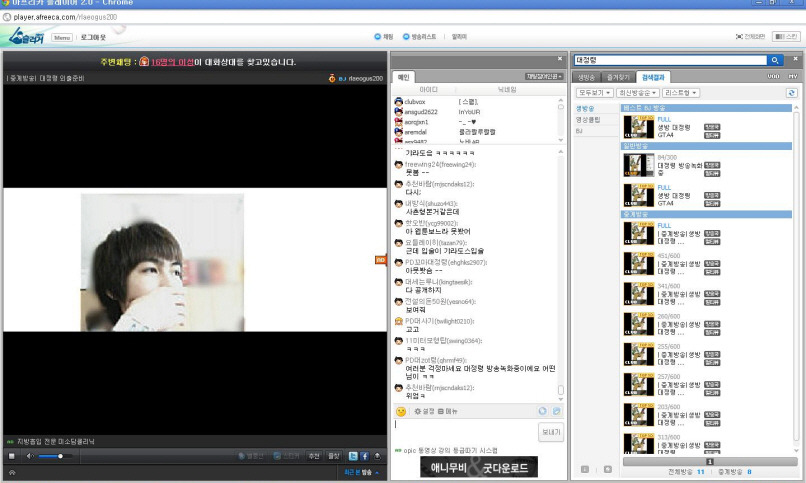806x483 pixels.
Task: Send the chat message with 보내기
Action: [x=551, y=432]
